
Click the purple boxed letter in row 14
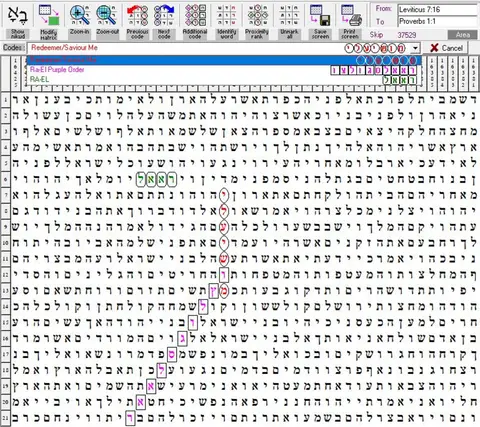pyautogui.click(x=203, y=306)
